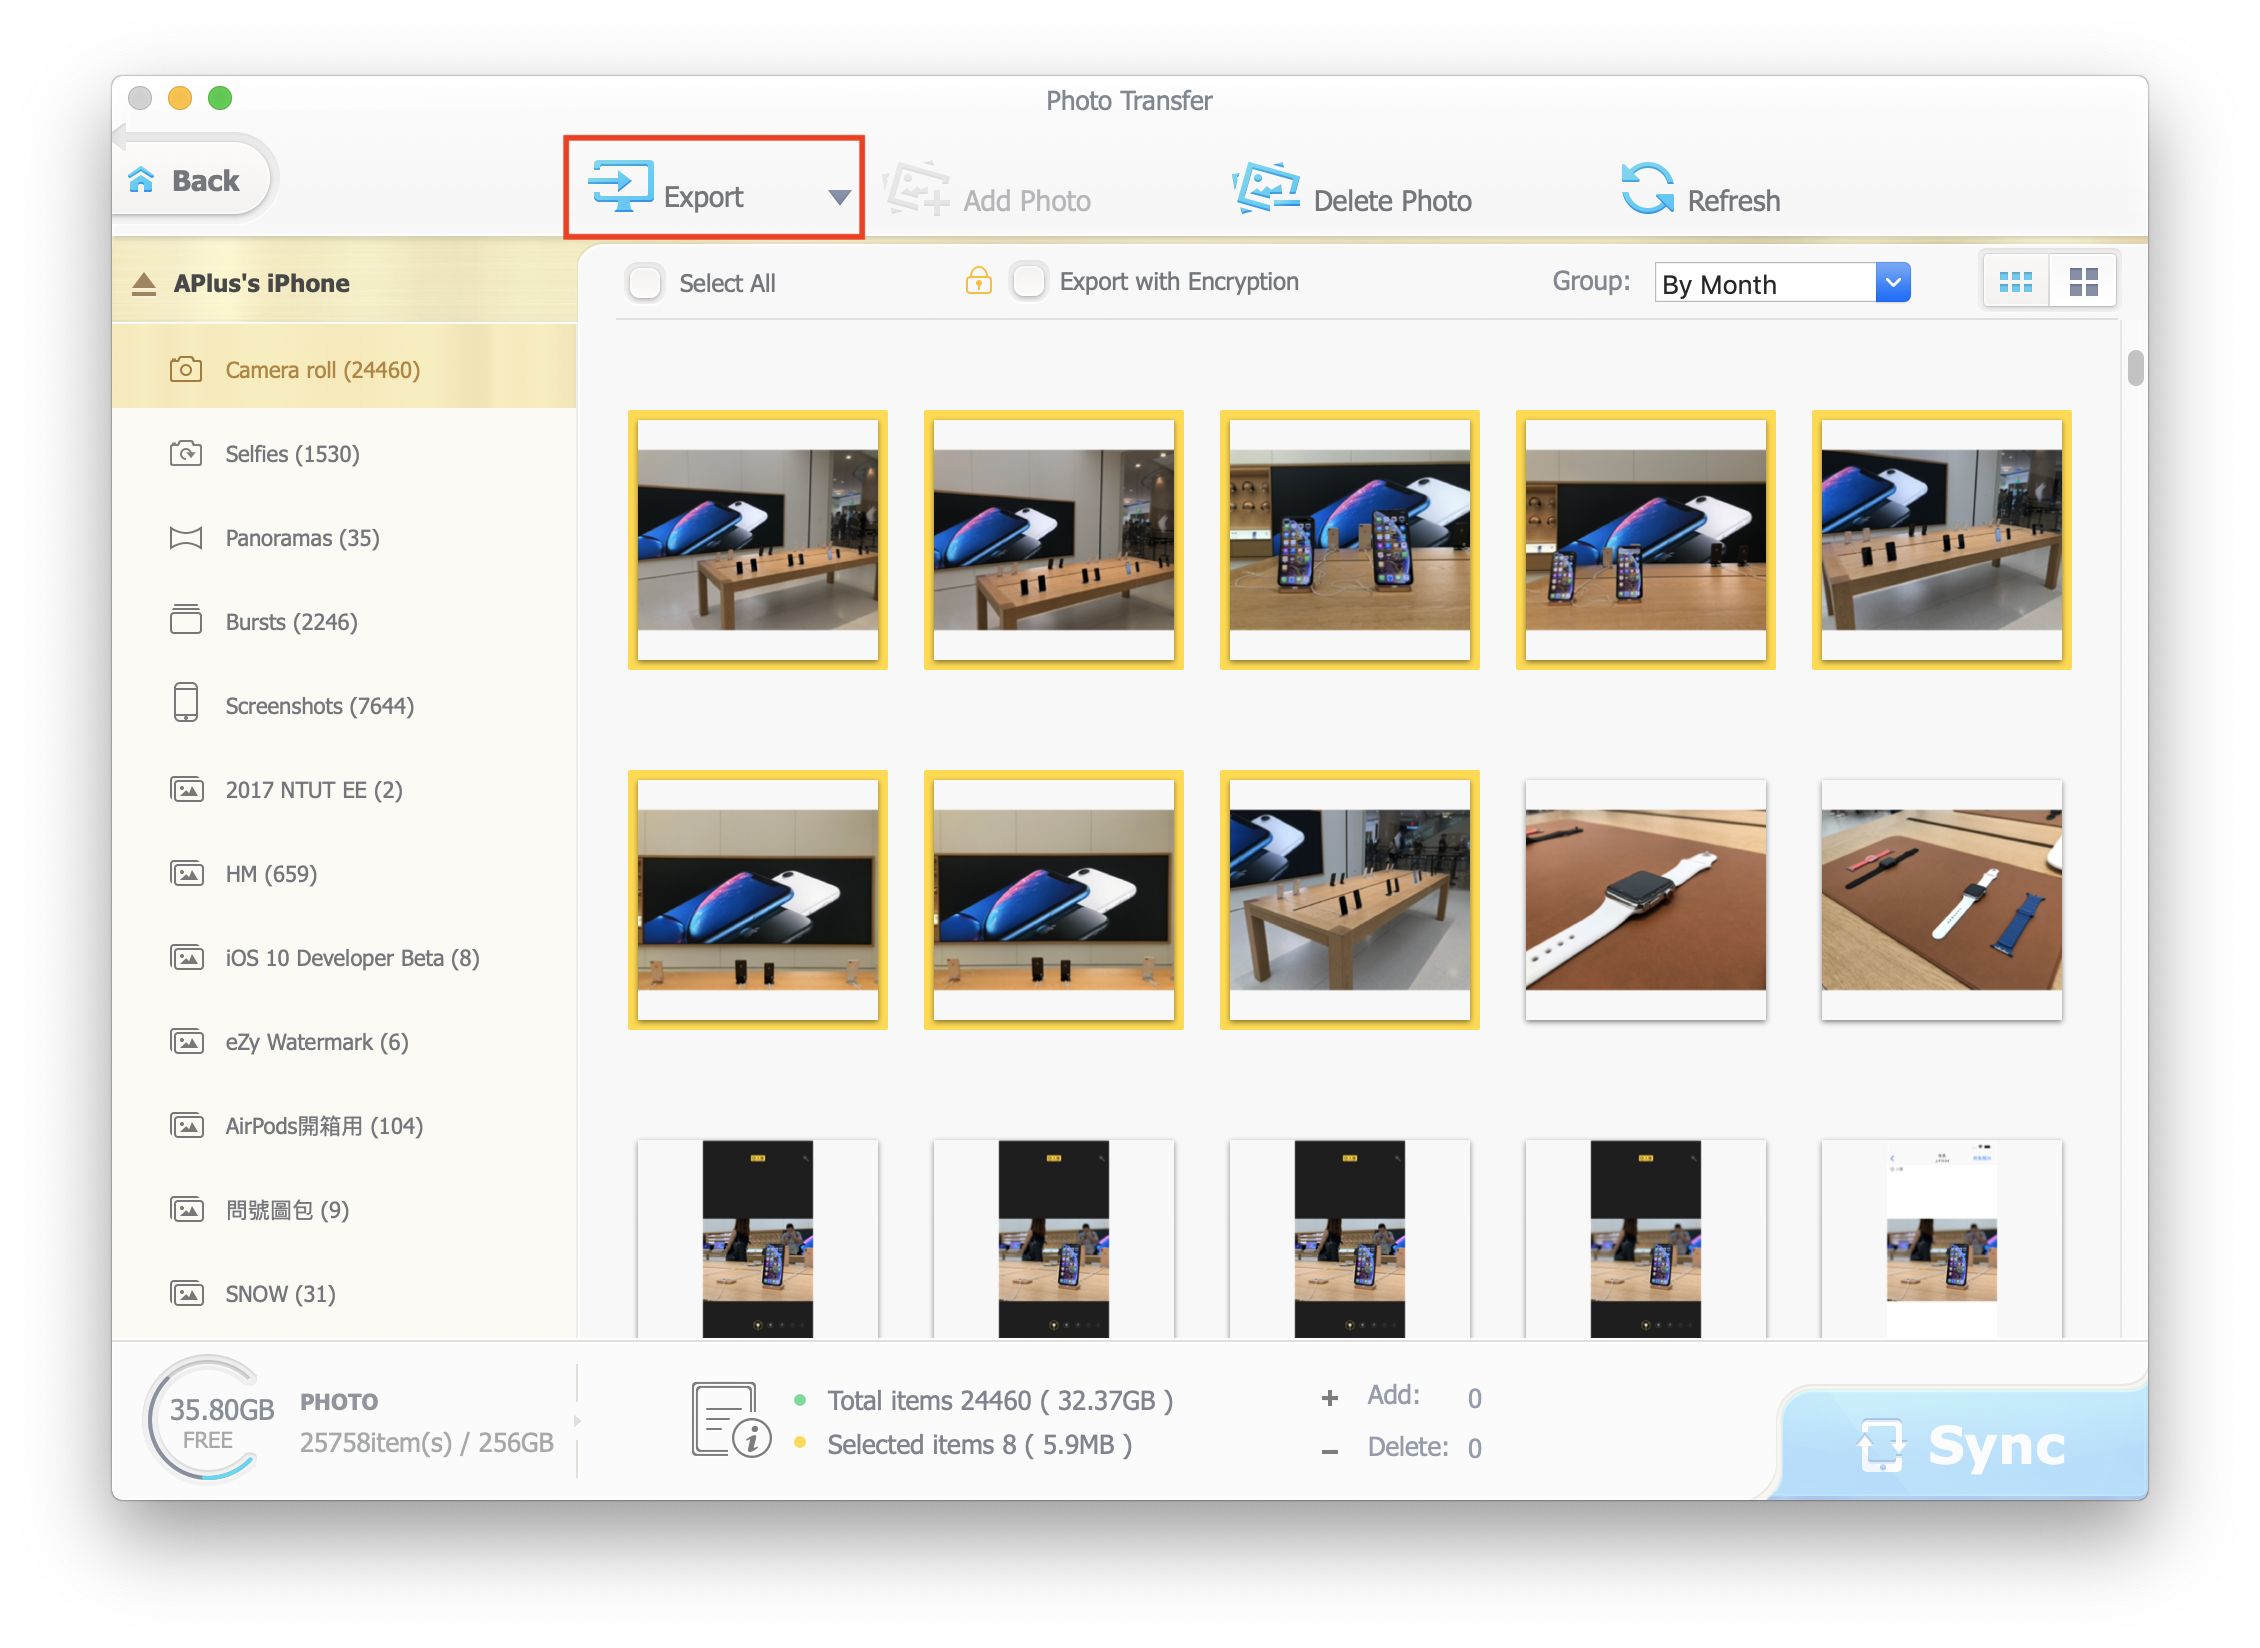
Task: Click the minus Delete icon
Action: (x=1330, y=1450)
